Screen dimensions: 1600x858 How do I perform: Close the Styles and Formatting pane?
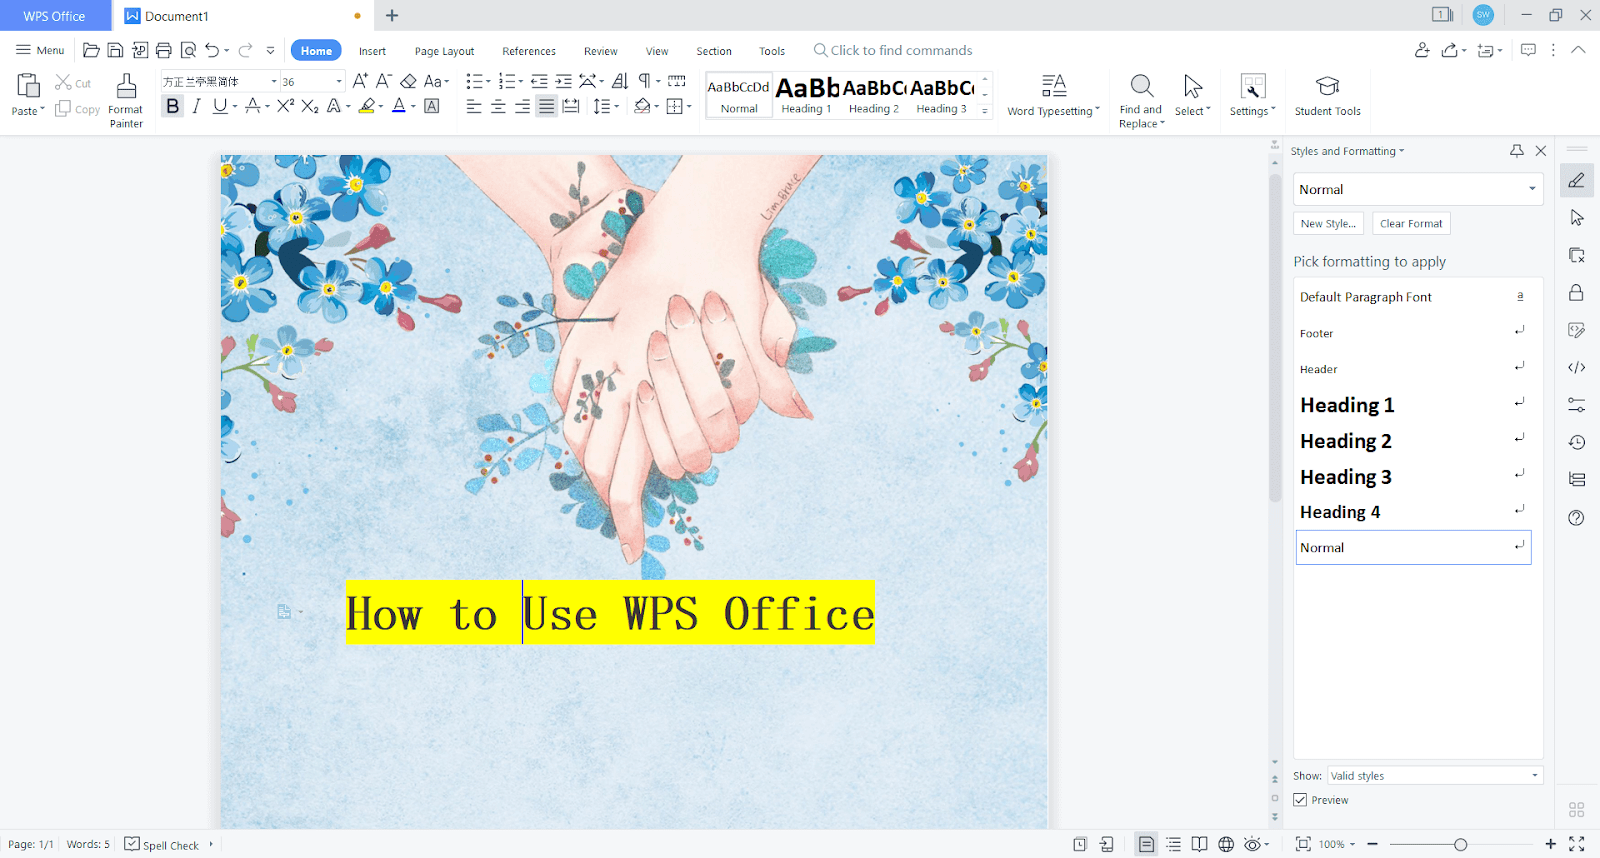click(x=1541, y=151)
